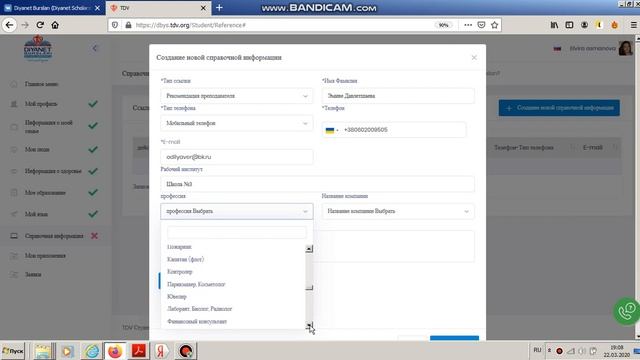Open Adobe Reader from the taskbar
This screenshot has width=640, height=360.
point(139,351)
